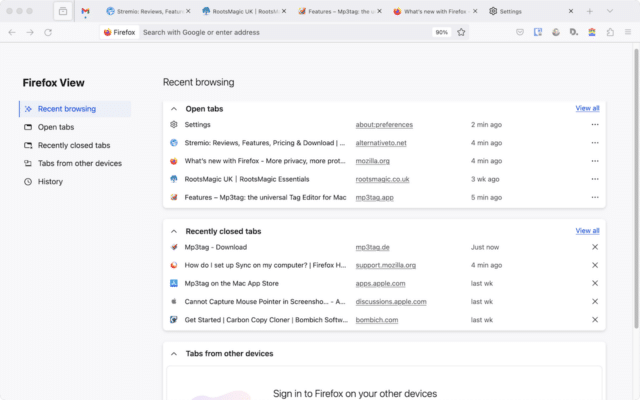
Task: Open the support.mozilla.org link
Action: [x=386, y=265]
